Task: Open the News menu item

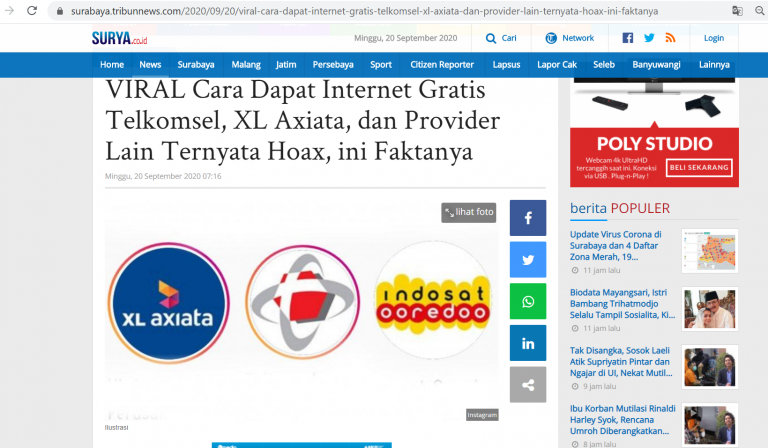Action: (150, 65)
